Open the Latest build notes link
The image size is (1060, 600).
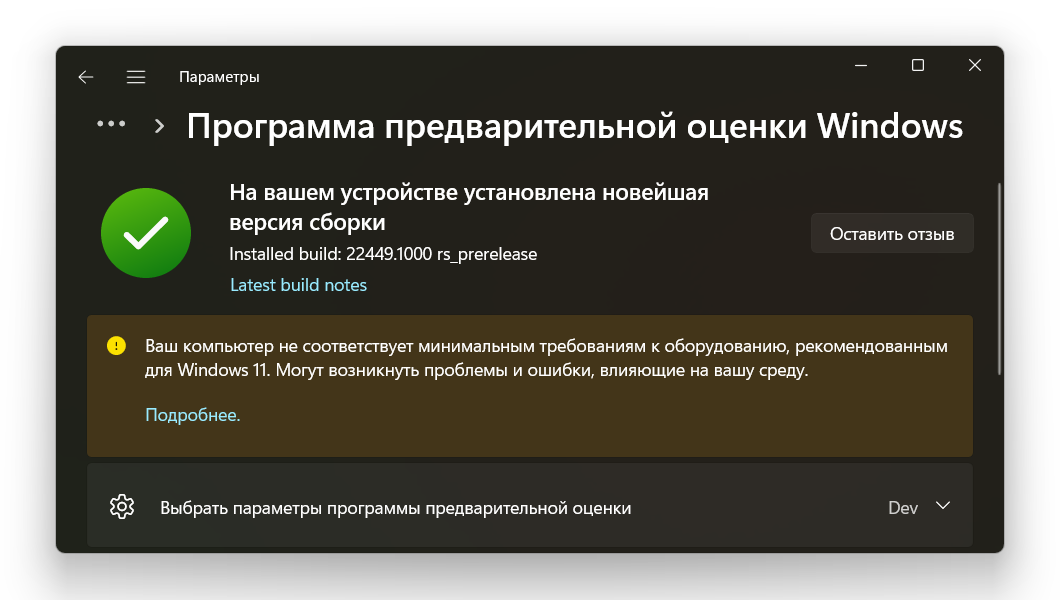coord(298,285)
